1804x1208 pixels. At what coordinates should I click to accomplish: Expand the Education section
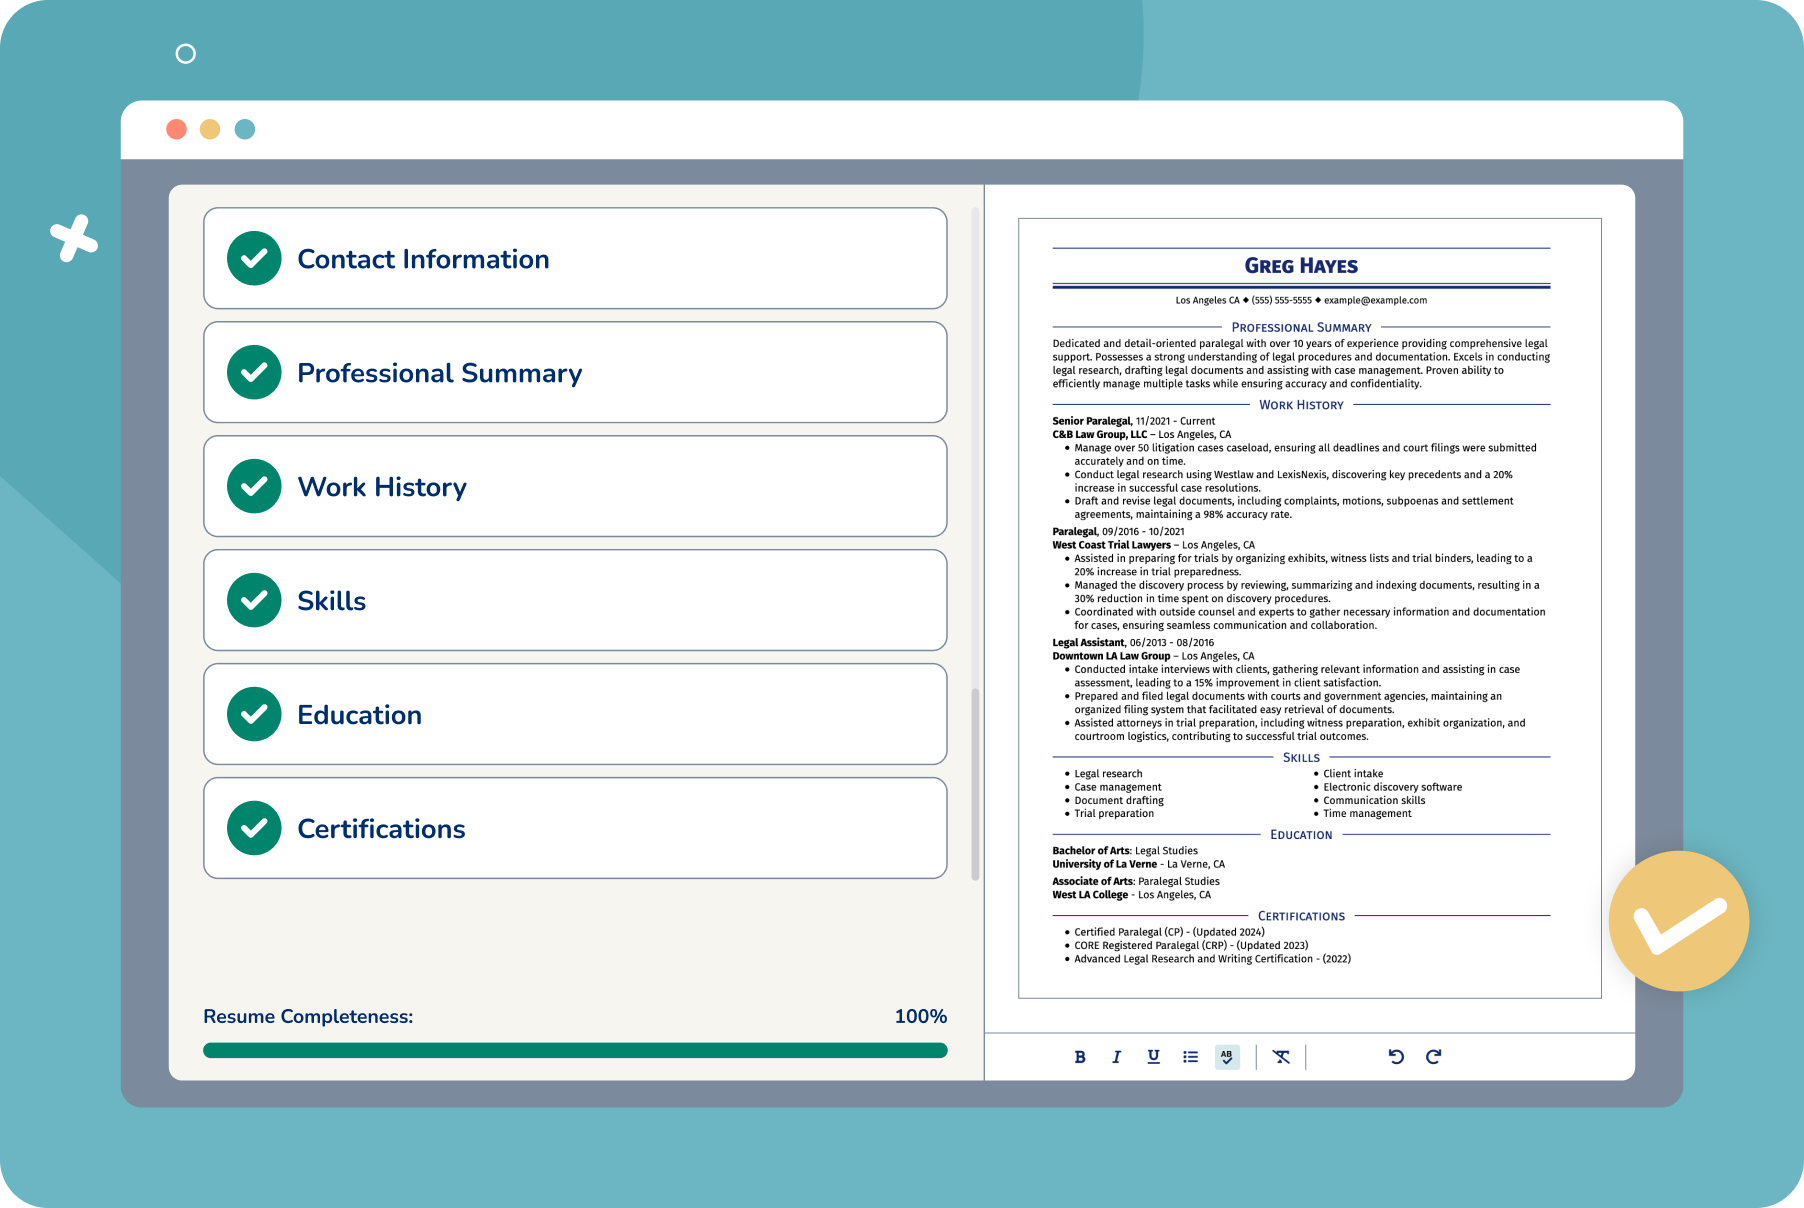point(575,714)
